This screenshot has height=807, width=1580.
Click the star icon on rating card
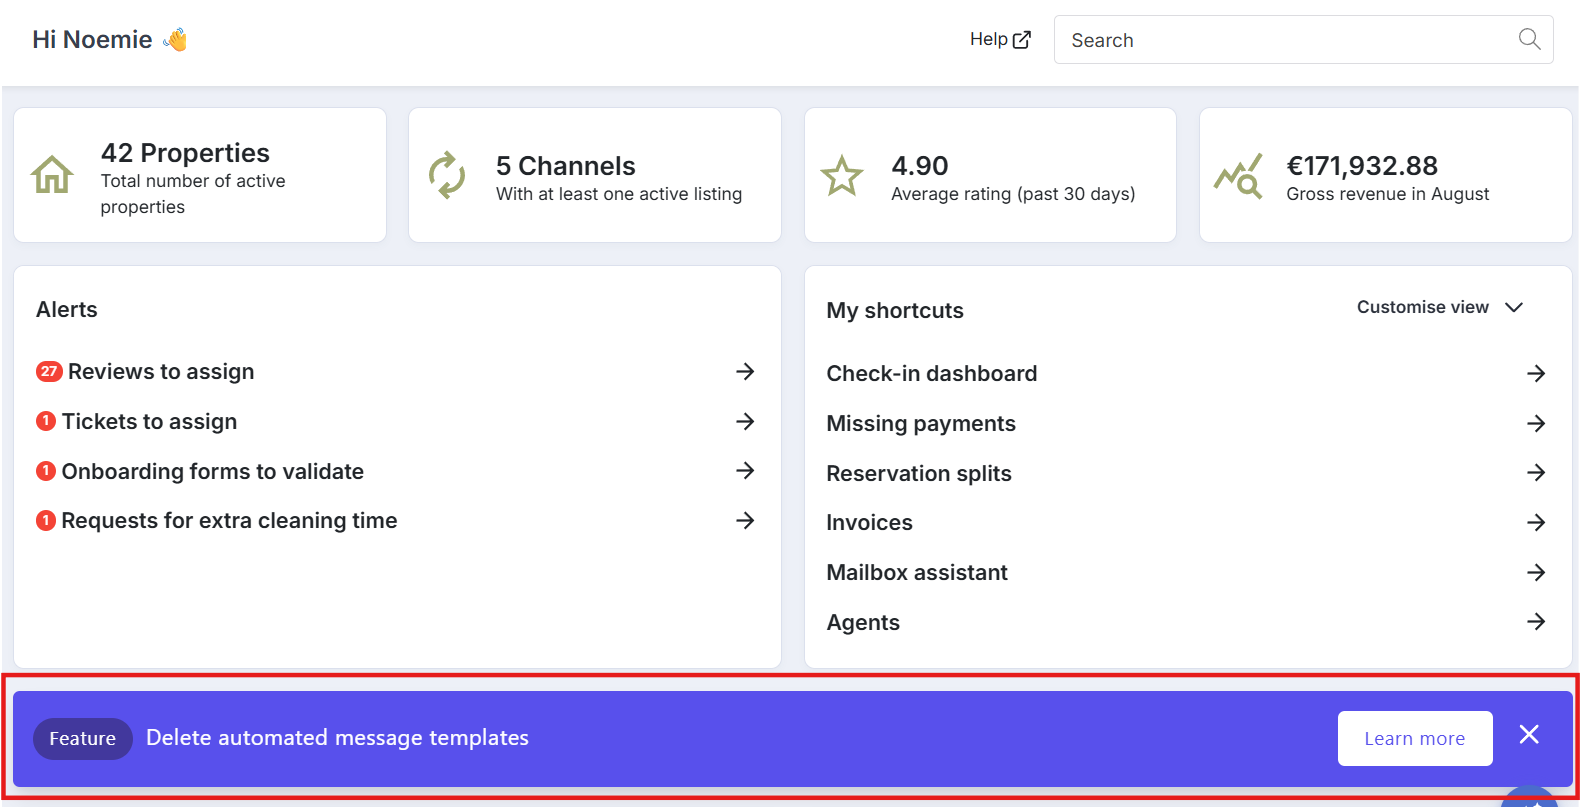click(x=842, y=176)
